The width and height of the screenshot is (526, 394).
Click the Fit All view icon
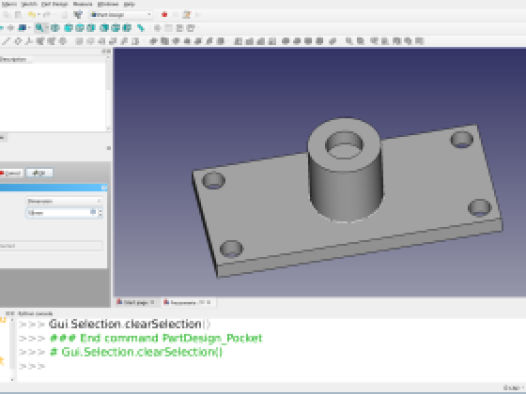coord(40,28)
